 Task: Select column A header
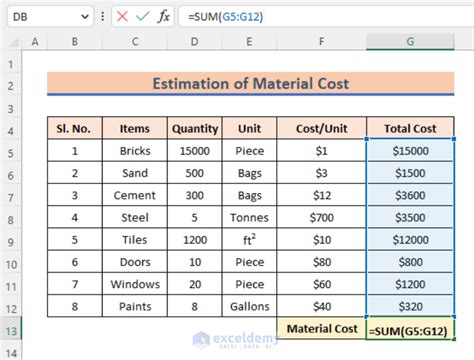click(35, 42)
